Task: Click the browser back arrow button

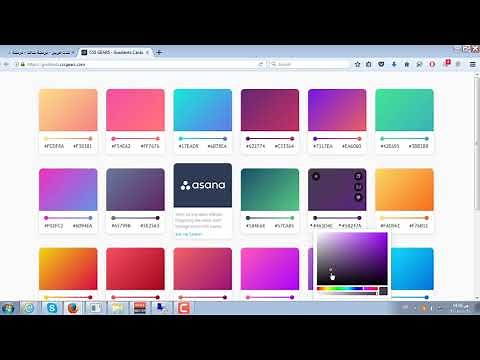Action: (6, 64)
